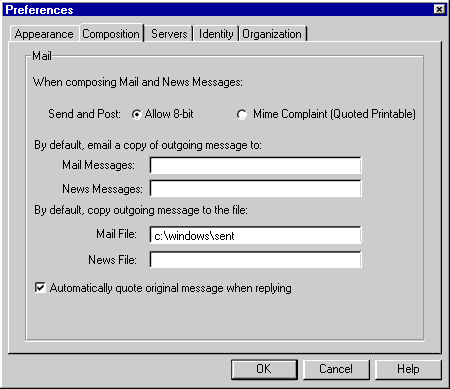Screen dimensions: 450x389
Task: Choose Mime Compliant (Quoted Printable) option
Action: (x=242, y=114)
